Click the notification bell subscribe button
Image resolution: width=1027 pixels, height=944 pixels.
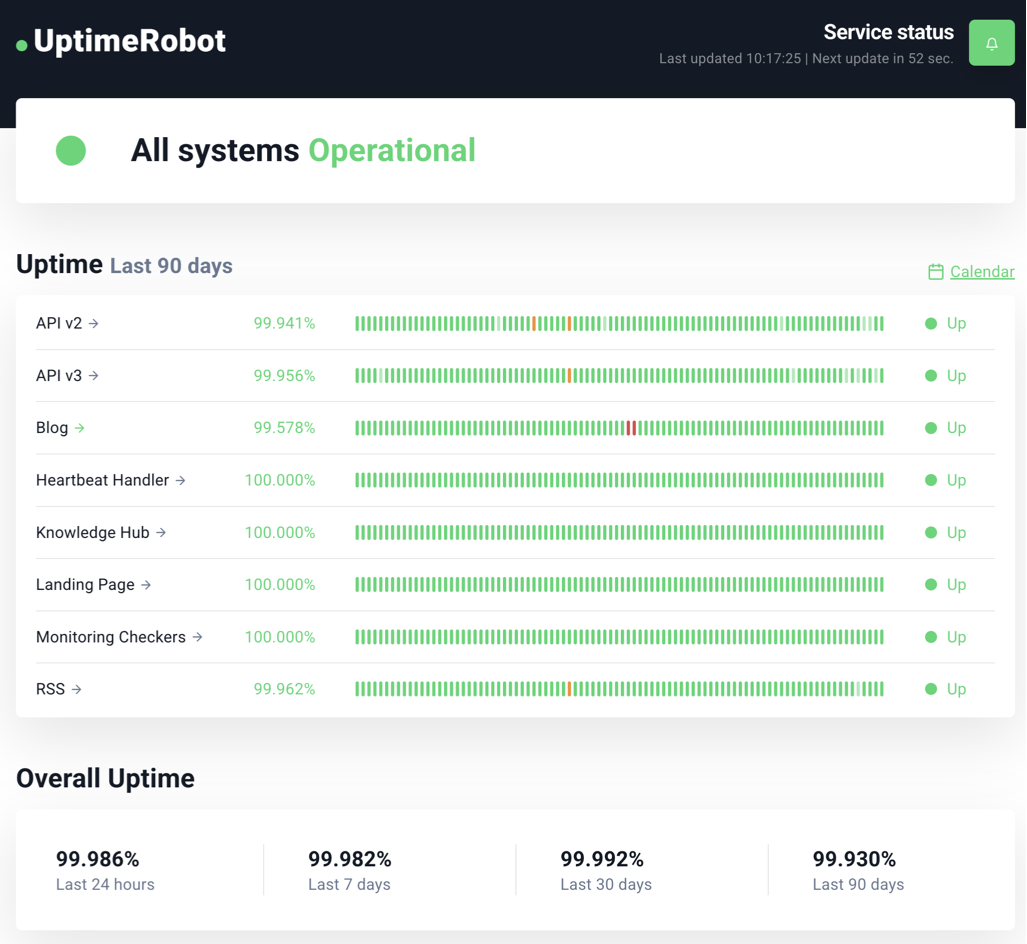point(991,44)
